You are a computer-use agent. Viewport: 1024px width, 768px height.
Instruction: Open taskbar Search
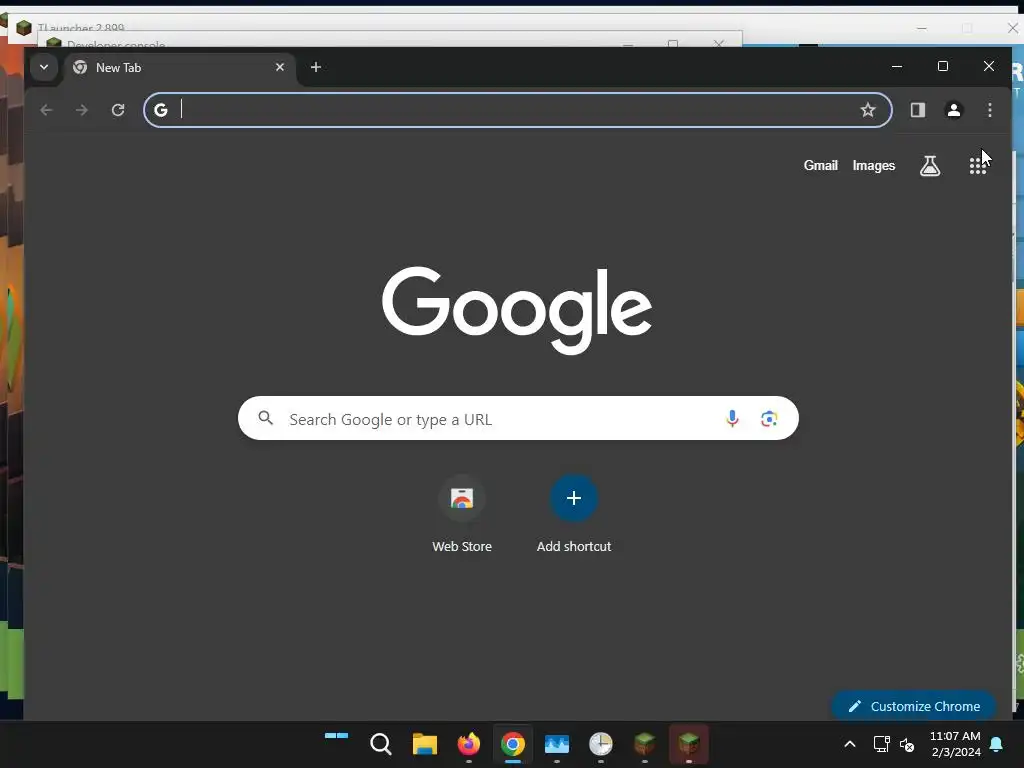(x=380, y=744)
